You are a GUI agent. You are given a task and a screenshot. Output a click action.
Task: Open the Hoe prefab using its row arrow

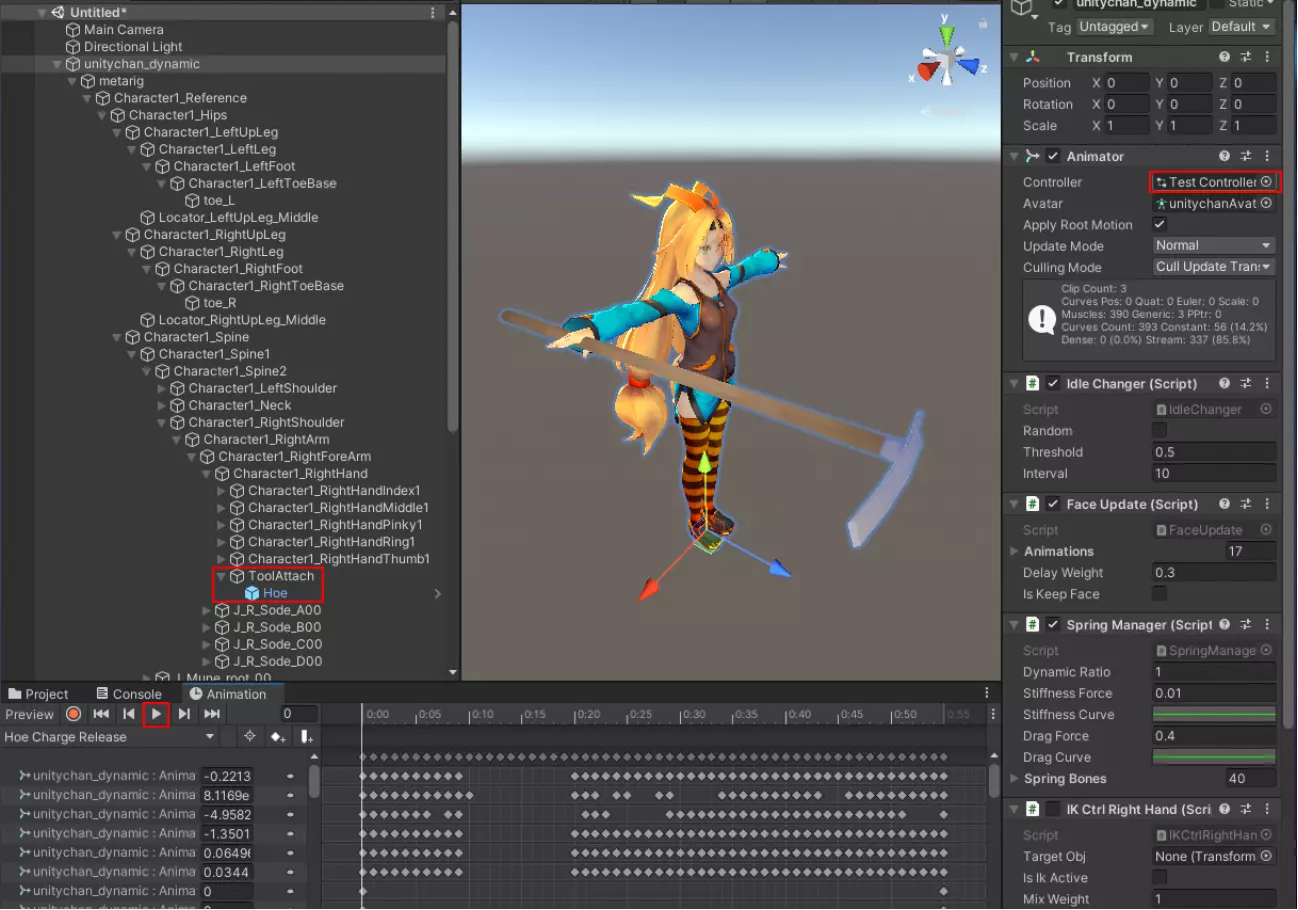[x=437, y=594]
